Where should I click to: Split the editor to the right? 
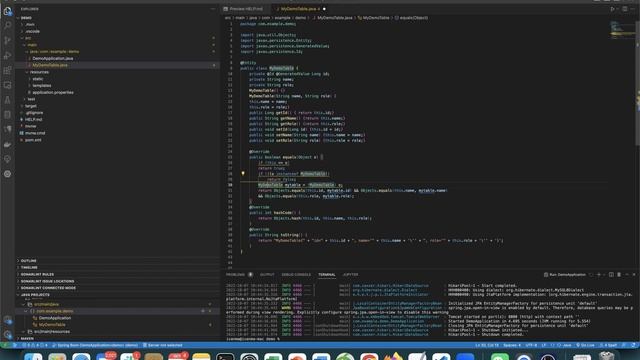625,9
